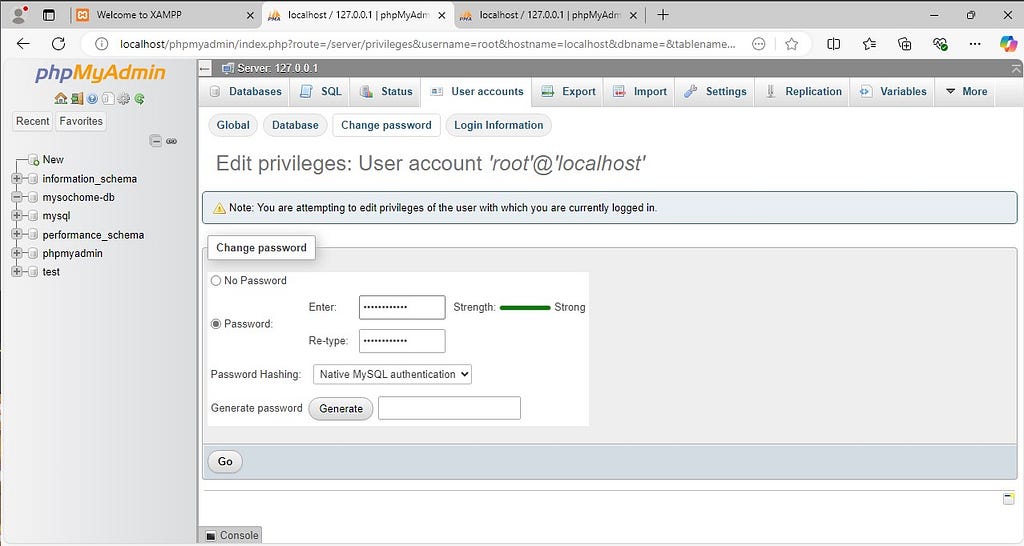Expand the phpmyadmin database
Image resolution: width=1024 pixels, height=546 pixels.
[17, 253]
